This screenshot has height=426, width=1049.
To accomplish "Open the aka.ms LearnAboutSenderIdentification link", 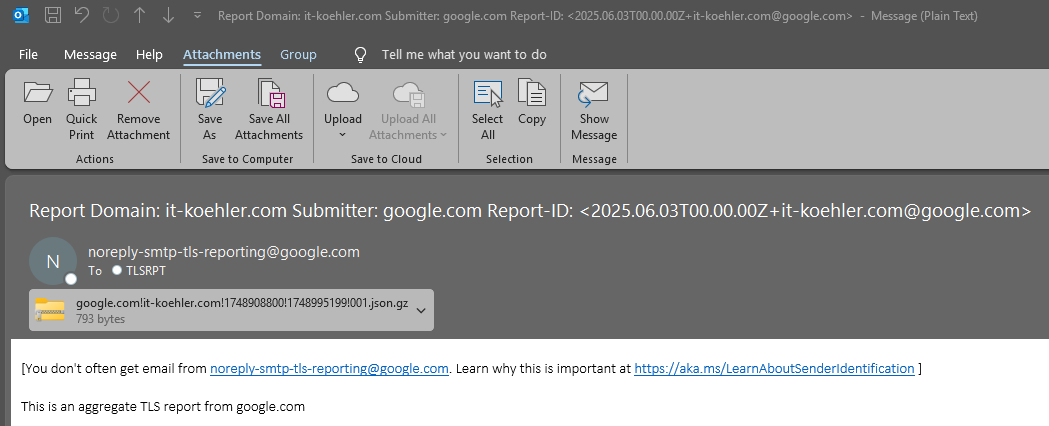I will 774,368.
